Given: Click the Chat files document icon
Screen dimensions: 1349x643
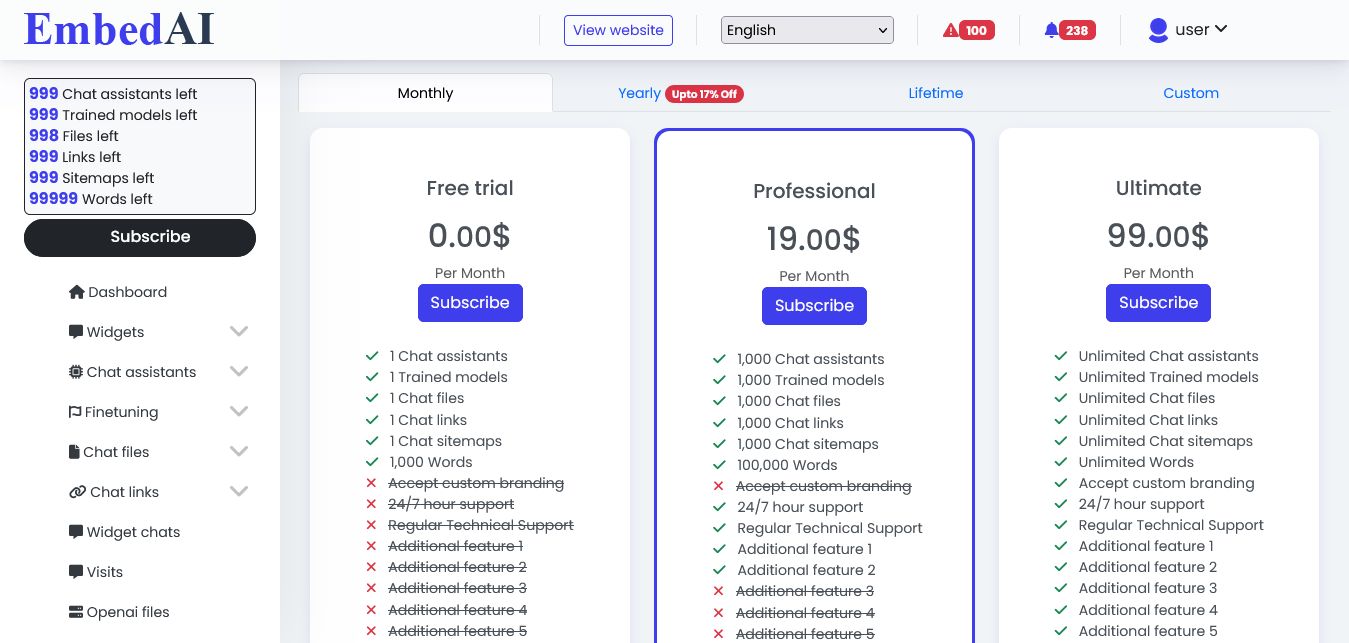Looking at the screenshot, I should pyautogui.click(x=74, y=452).
